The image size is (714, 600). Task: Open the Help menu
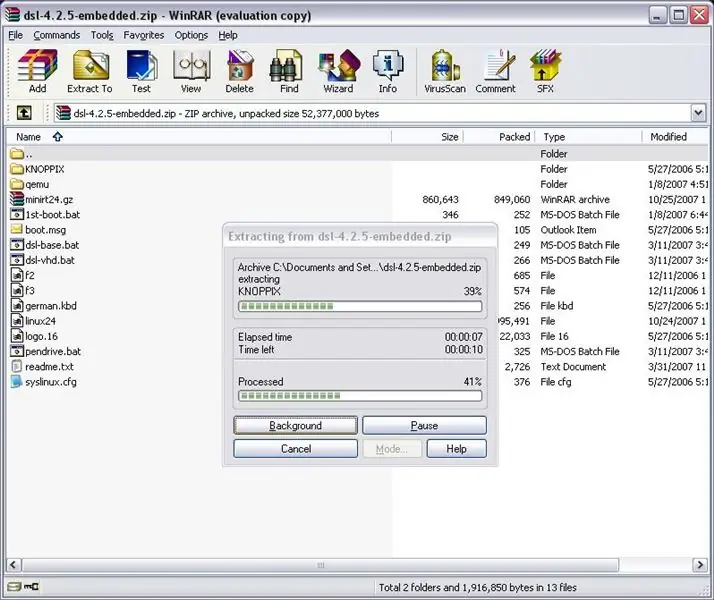tap(228, 35)
